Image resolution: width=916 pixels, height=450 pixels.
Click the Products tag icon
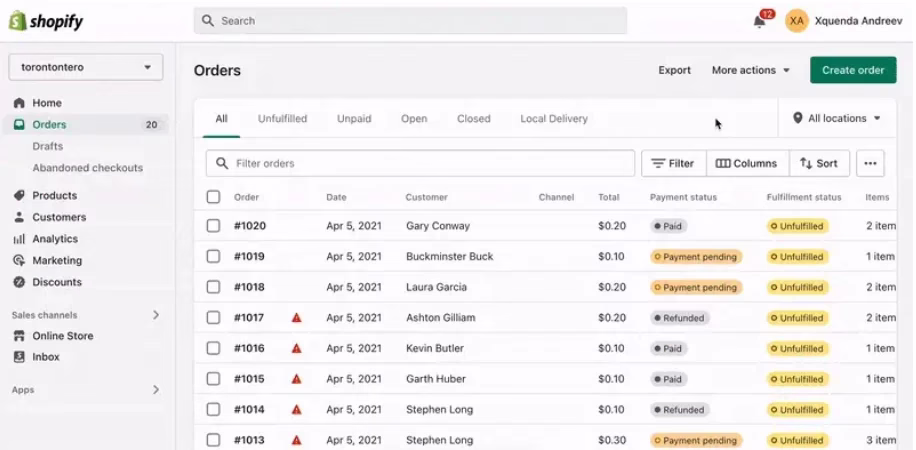point(19,196)
